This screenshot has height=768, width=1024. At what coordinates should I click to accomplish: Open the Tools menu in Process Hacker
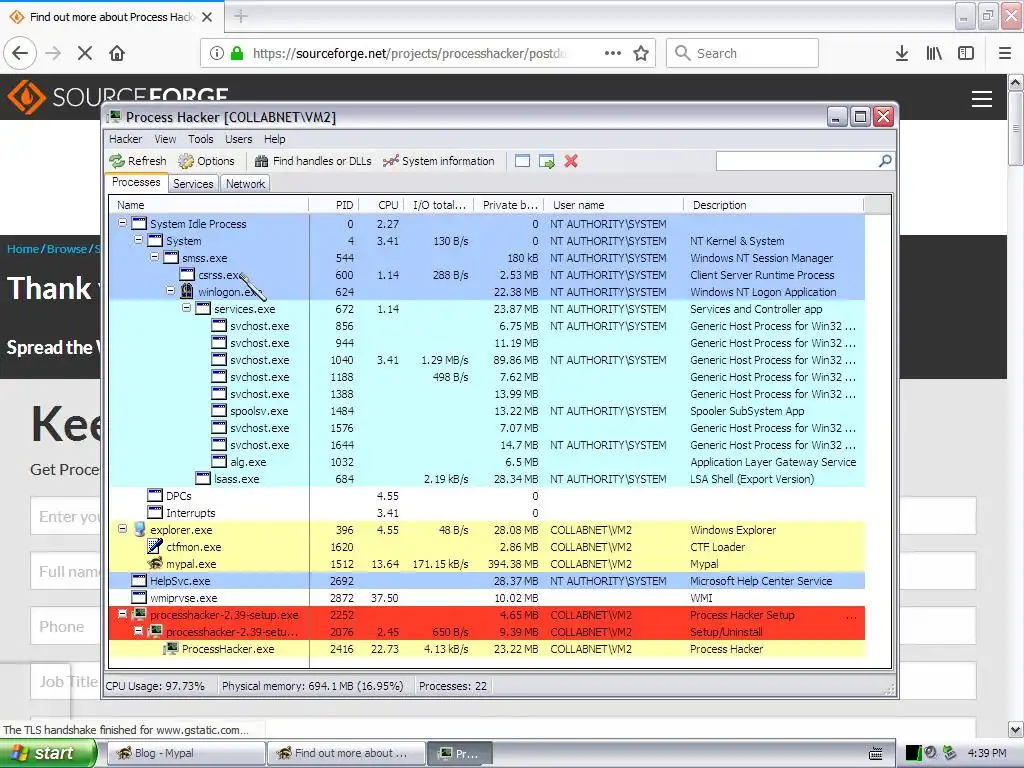coord(200,139)
